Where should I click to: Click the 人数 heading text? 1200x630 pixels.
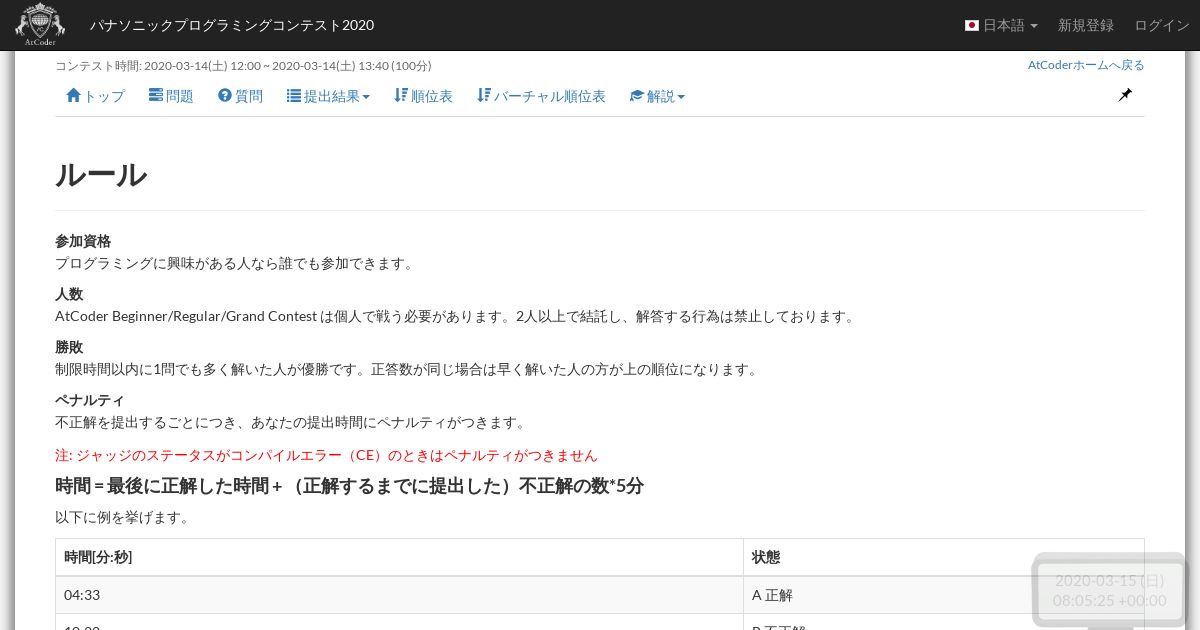pyautogui.click(x=69, y=294)
